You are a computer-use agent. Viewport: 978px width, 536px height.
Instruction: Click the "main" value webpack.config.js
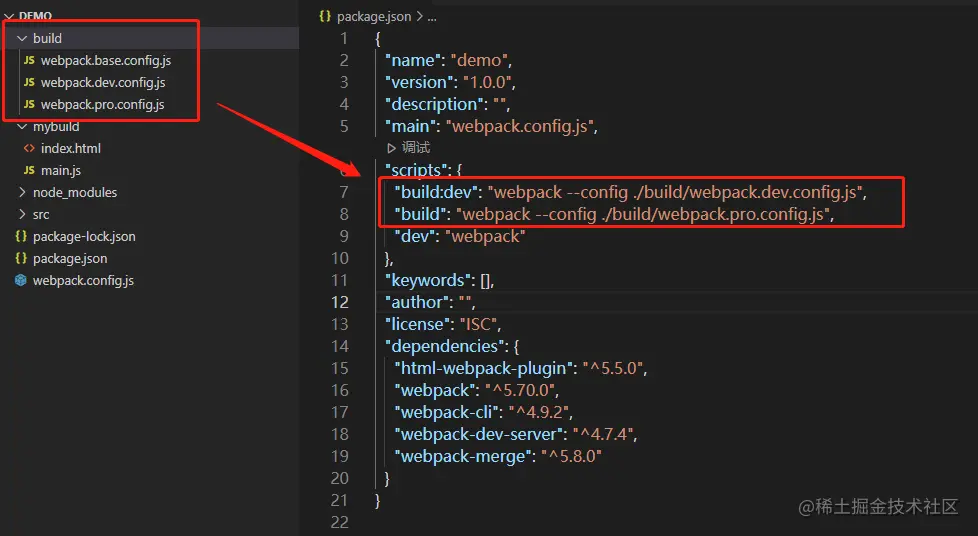(x=520, y=127)
